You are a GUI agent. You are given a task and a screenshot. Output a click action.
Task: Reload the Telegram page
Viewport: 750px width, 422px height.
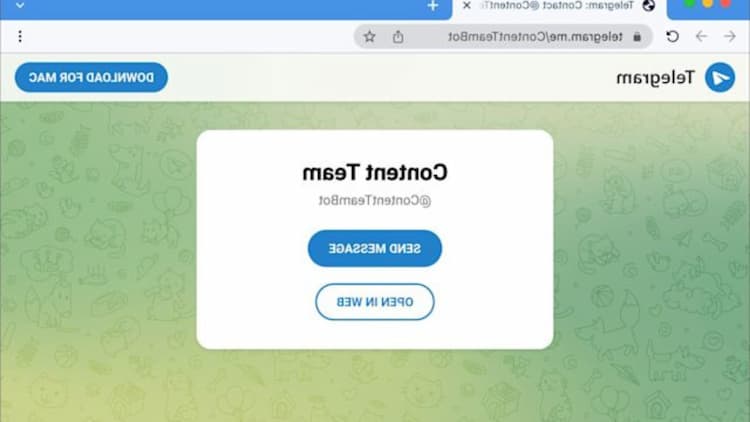point(672,36)
